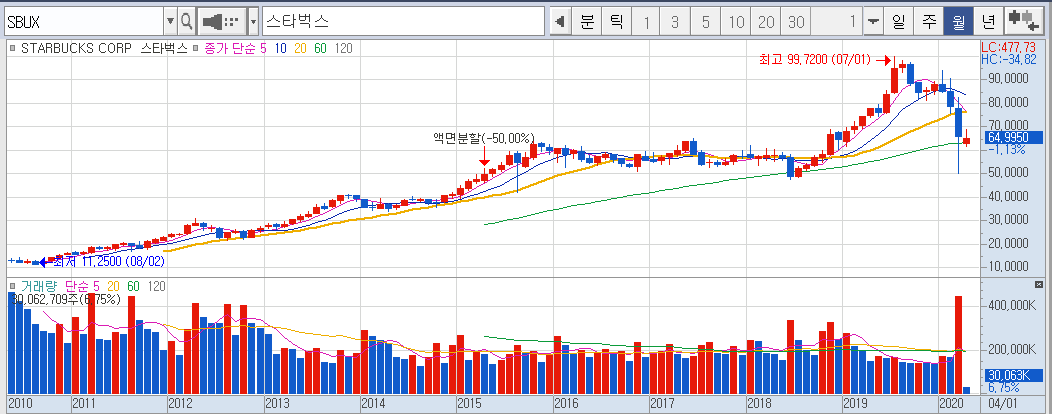Choose the 20 interval preset button
This screenshot has width=1052, height=414.
[766, 21]
